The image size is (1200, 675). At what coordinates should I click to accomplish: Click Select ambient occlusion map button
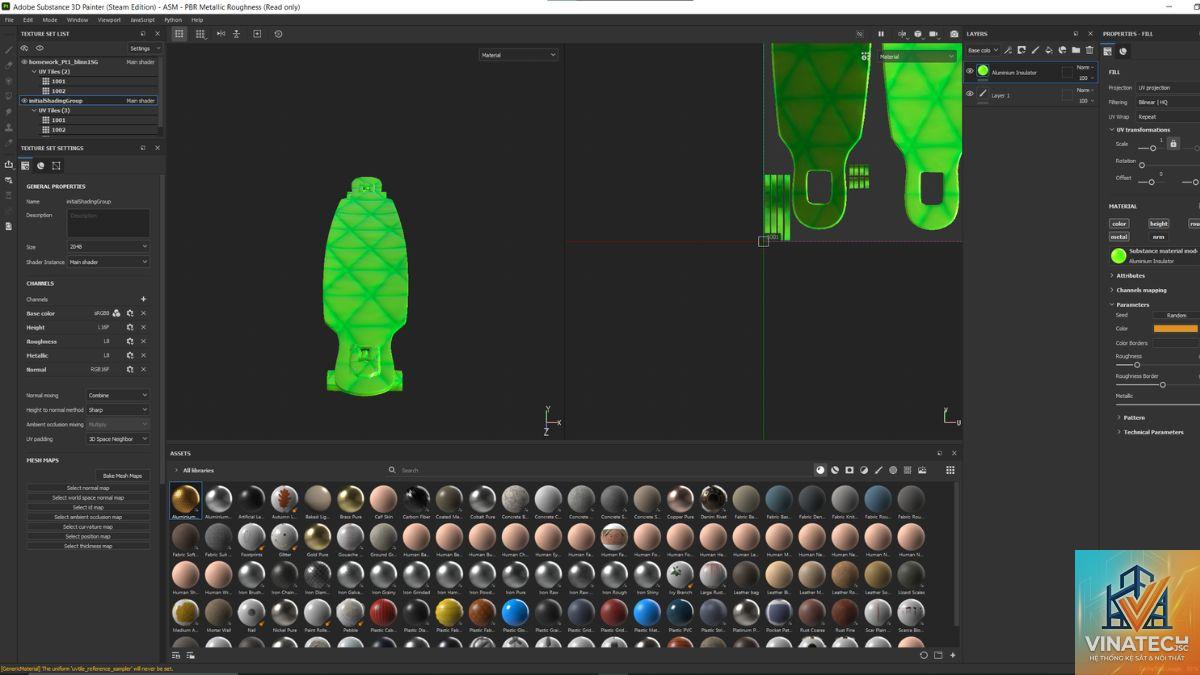pos(88,517)
